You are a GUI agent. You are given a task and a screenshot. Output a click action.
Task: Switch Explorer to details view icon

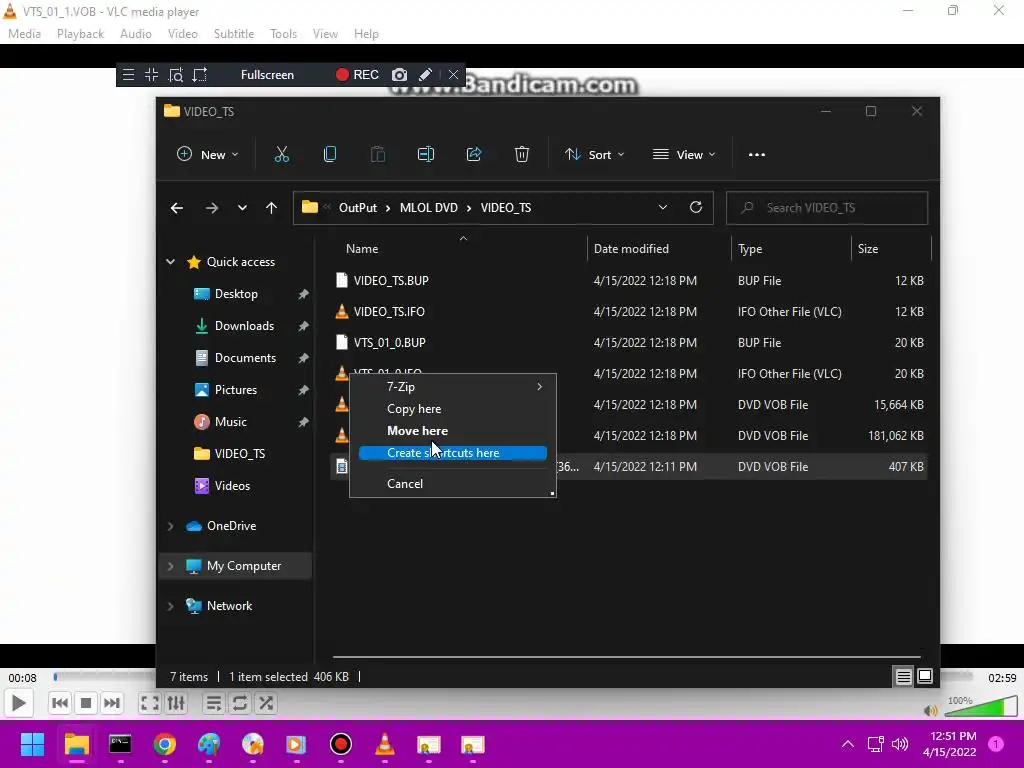tap(903, 677)
